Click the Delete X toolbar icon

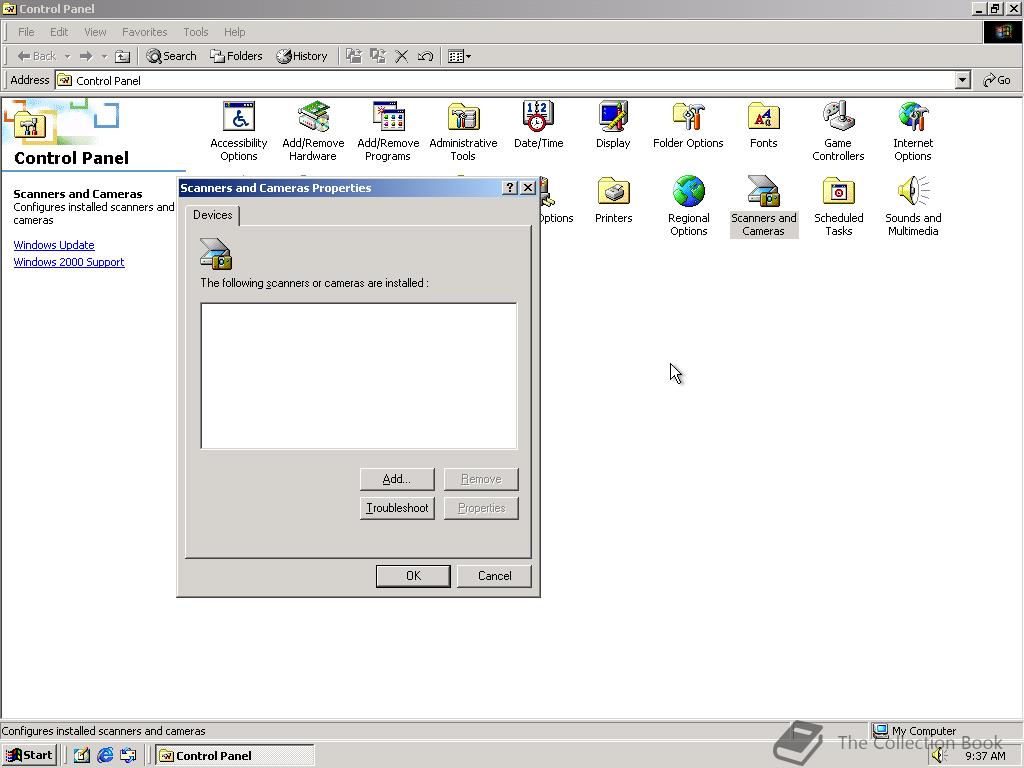coord(402,56)
